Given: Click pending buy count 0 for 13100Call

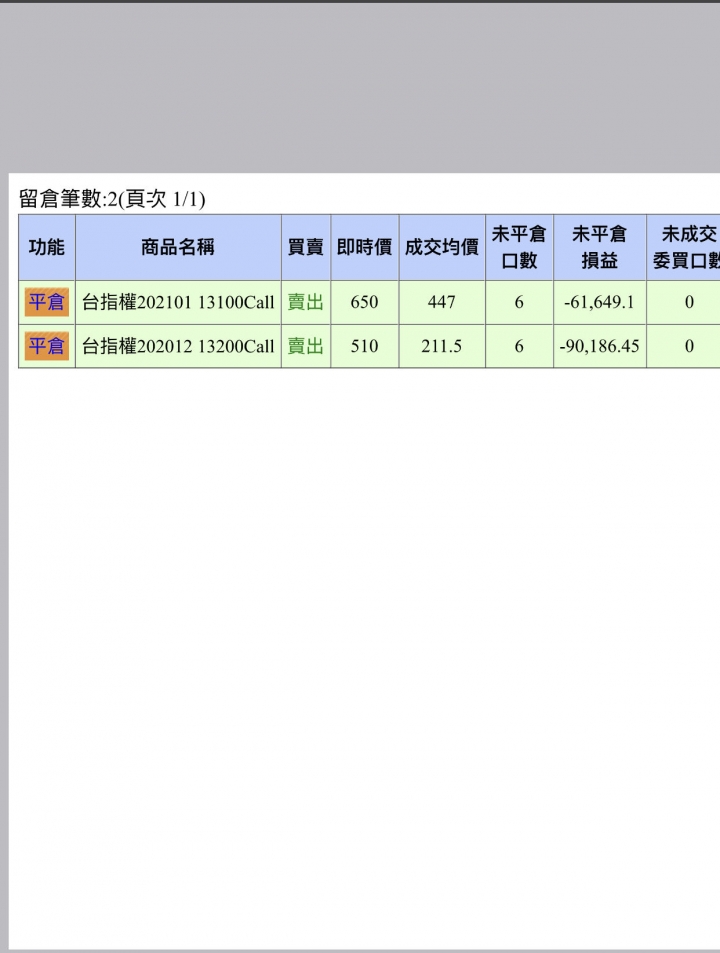Looking at the screenshot, I should [689, 302].
